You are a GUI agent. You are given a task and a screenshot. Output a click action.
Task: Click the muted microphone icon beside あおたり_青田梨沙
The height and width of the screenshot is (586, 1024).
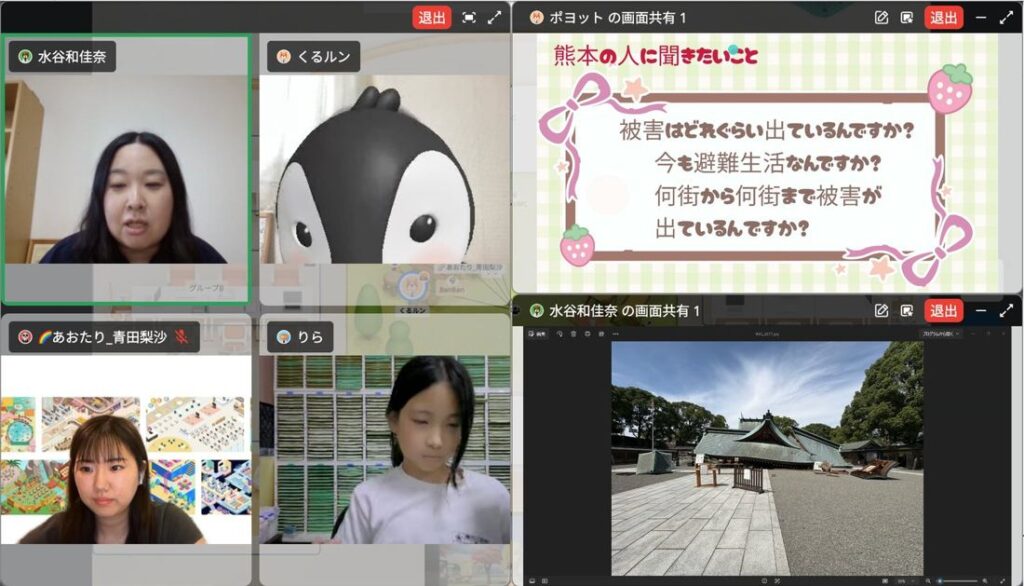182,336
